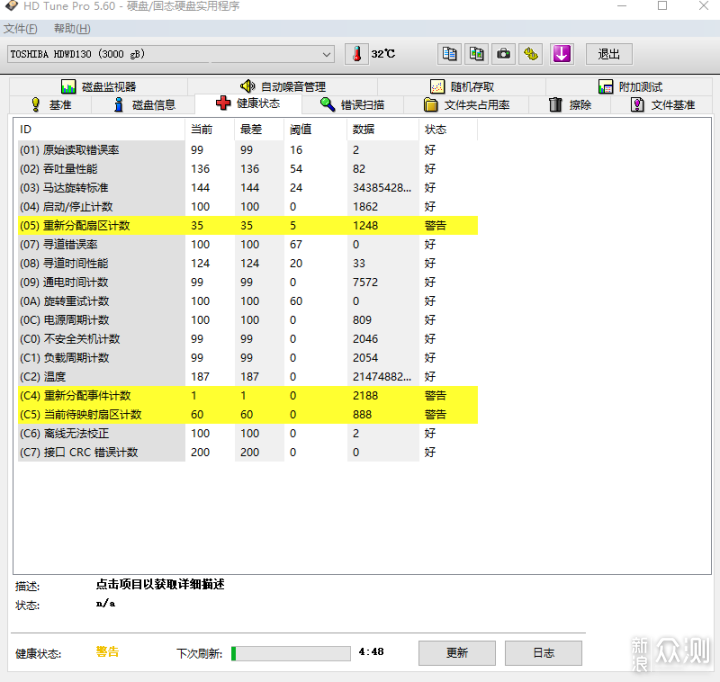Select warning row (05) 重新分配扇区计数
Viewport: 720px width, 682px height.
[248, 225]
